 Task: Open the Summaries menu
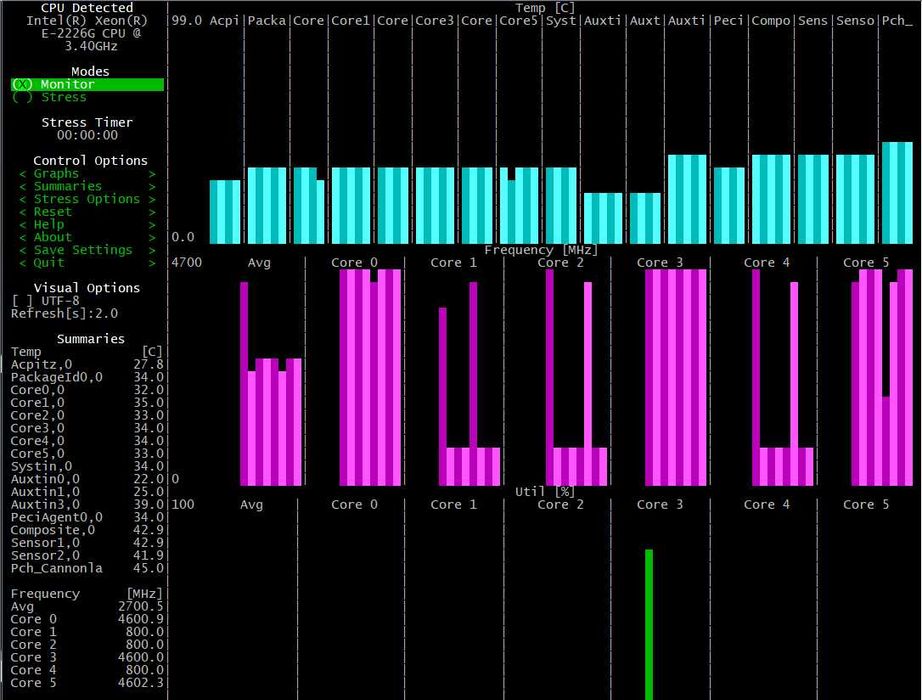[x=87, y=186]
